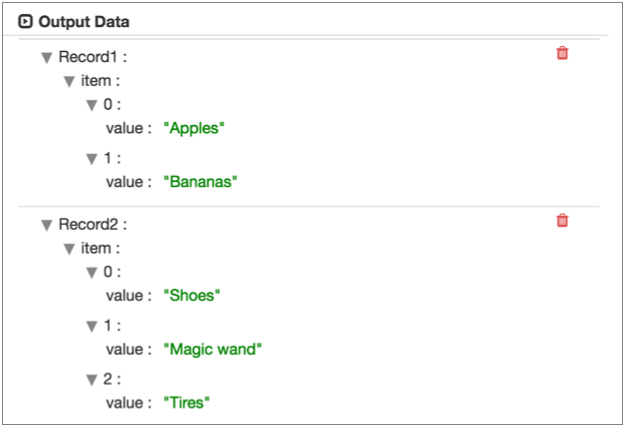Select the "Magic wand" value
The width and height of the screenshot is (625, 427).
click(x=212, y=349)
